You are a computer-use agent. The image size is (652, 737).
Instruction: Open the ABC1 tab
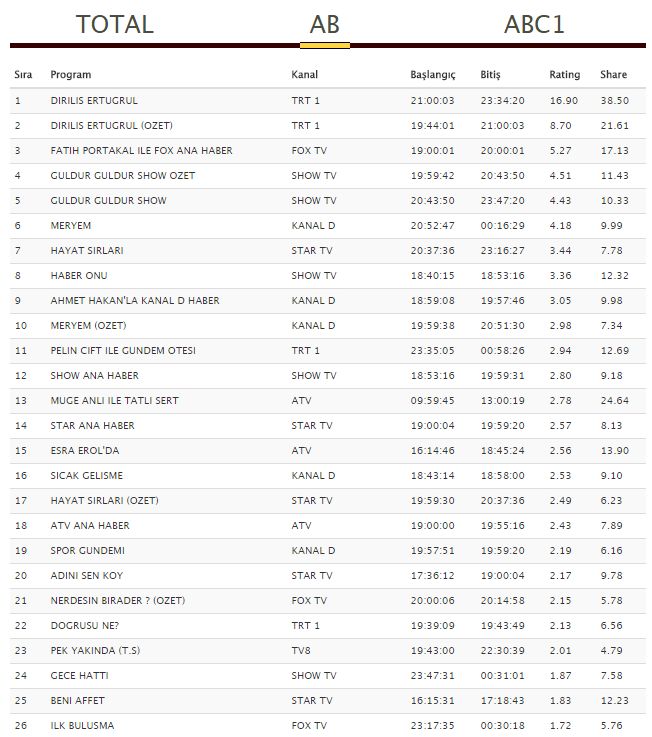[x=534, y=24]
